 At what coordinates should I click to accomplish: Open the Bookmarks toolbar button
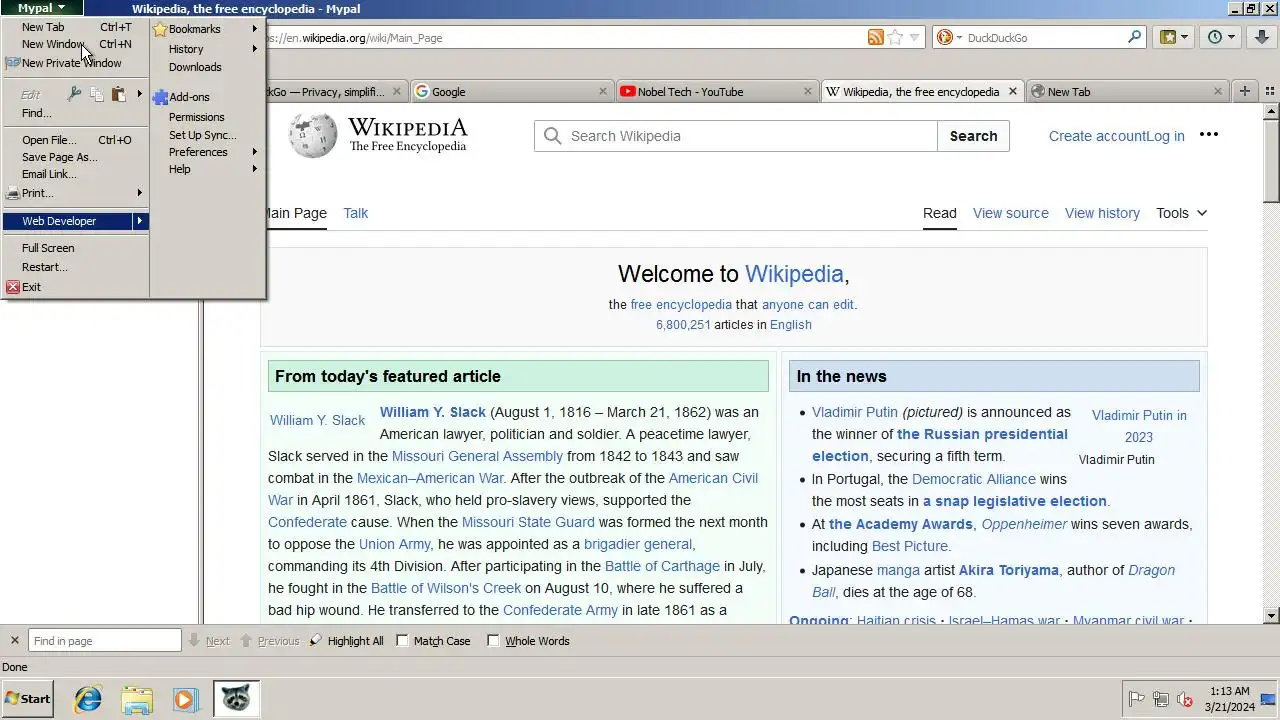[x=1168, y=37]
